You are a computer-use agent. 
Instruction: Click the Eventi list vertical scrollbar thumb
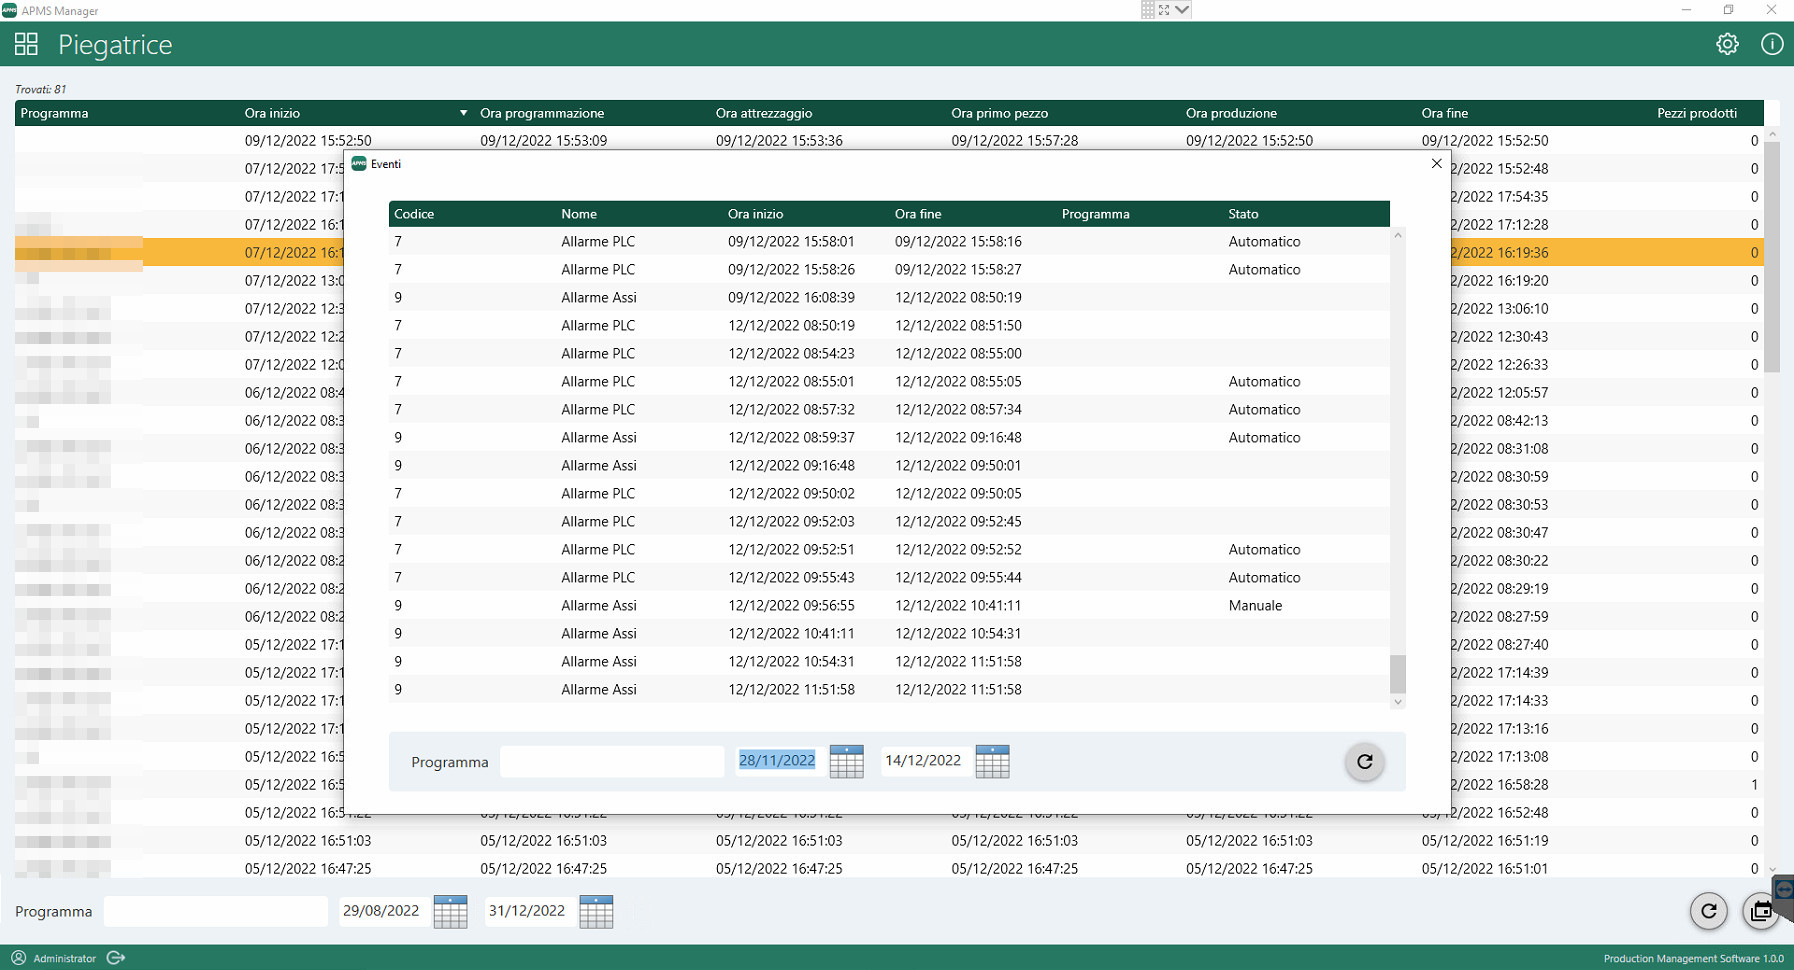pos(1398,673)
